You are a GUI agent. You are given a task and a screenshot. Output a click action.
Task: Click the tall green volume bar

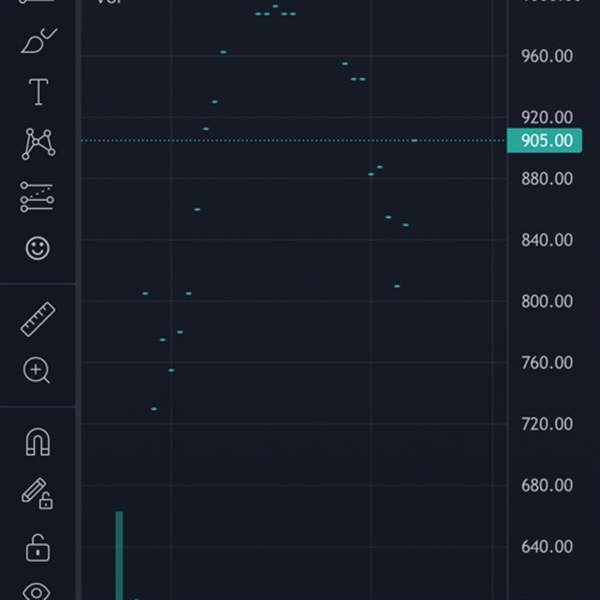[x=119, y=555]
